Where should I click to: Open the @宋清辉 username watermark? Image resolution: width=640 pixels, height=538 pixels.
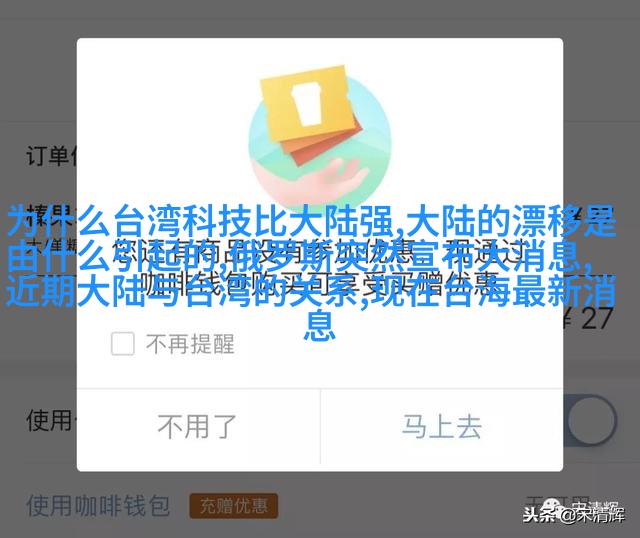(591, 515)
